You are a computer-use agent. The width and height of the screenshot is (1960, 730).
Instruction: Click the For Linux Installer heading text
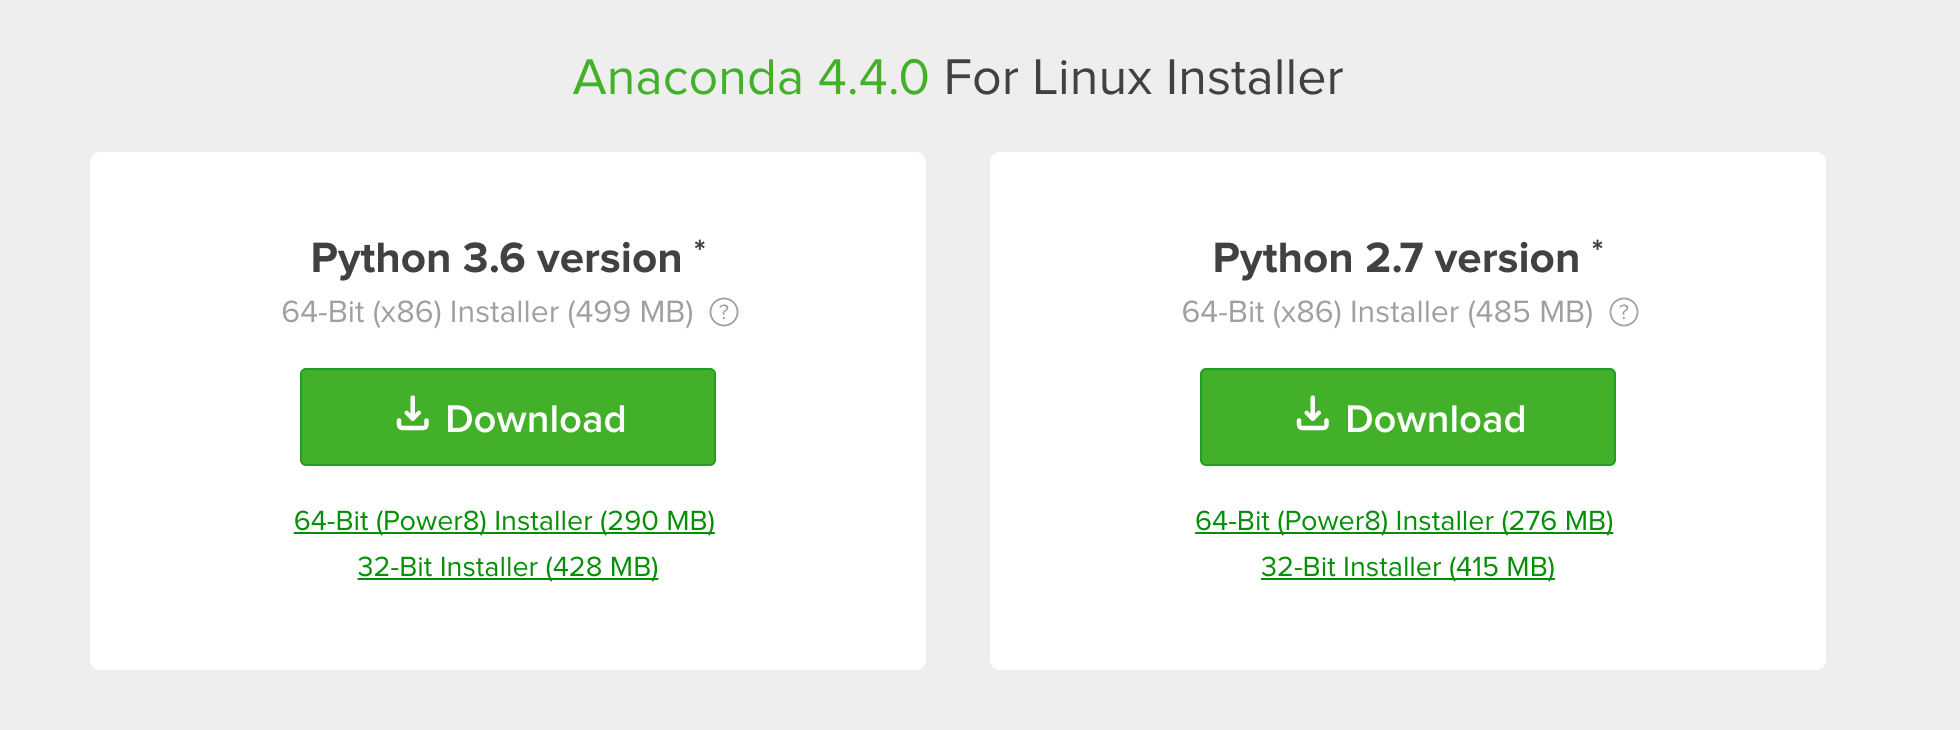pos(1143,78)
